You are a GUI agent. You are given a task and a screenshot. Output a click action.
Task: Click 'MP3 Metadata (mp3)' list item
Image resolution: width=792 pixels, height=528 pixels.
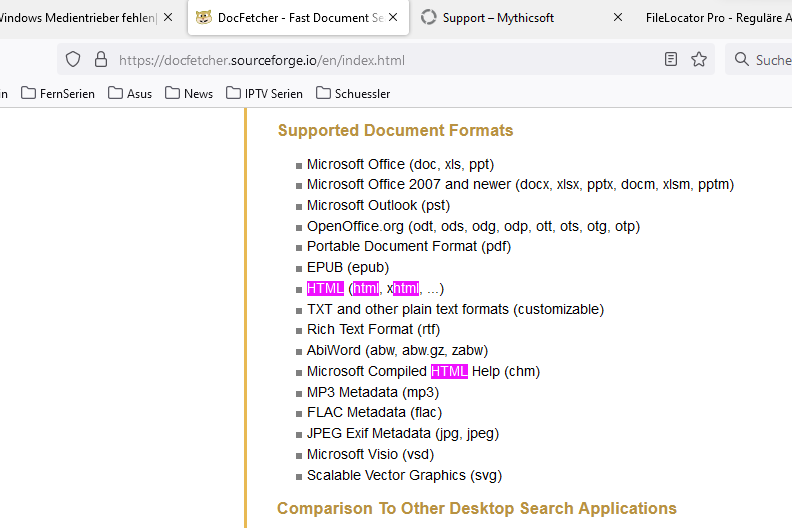click(373, 393)
